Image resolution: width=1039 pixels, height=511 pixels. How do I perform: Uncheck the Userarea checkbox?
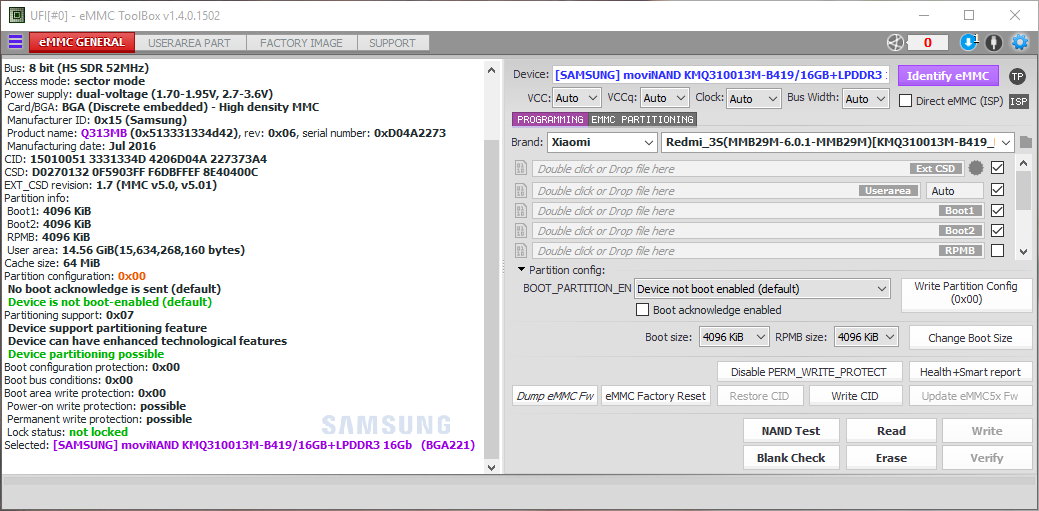point(997,190)
